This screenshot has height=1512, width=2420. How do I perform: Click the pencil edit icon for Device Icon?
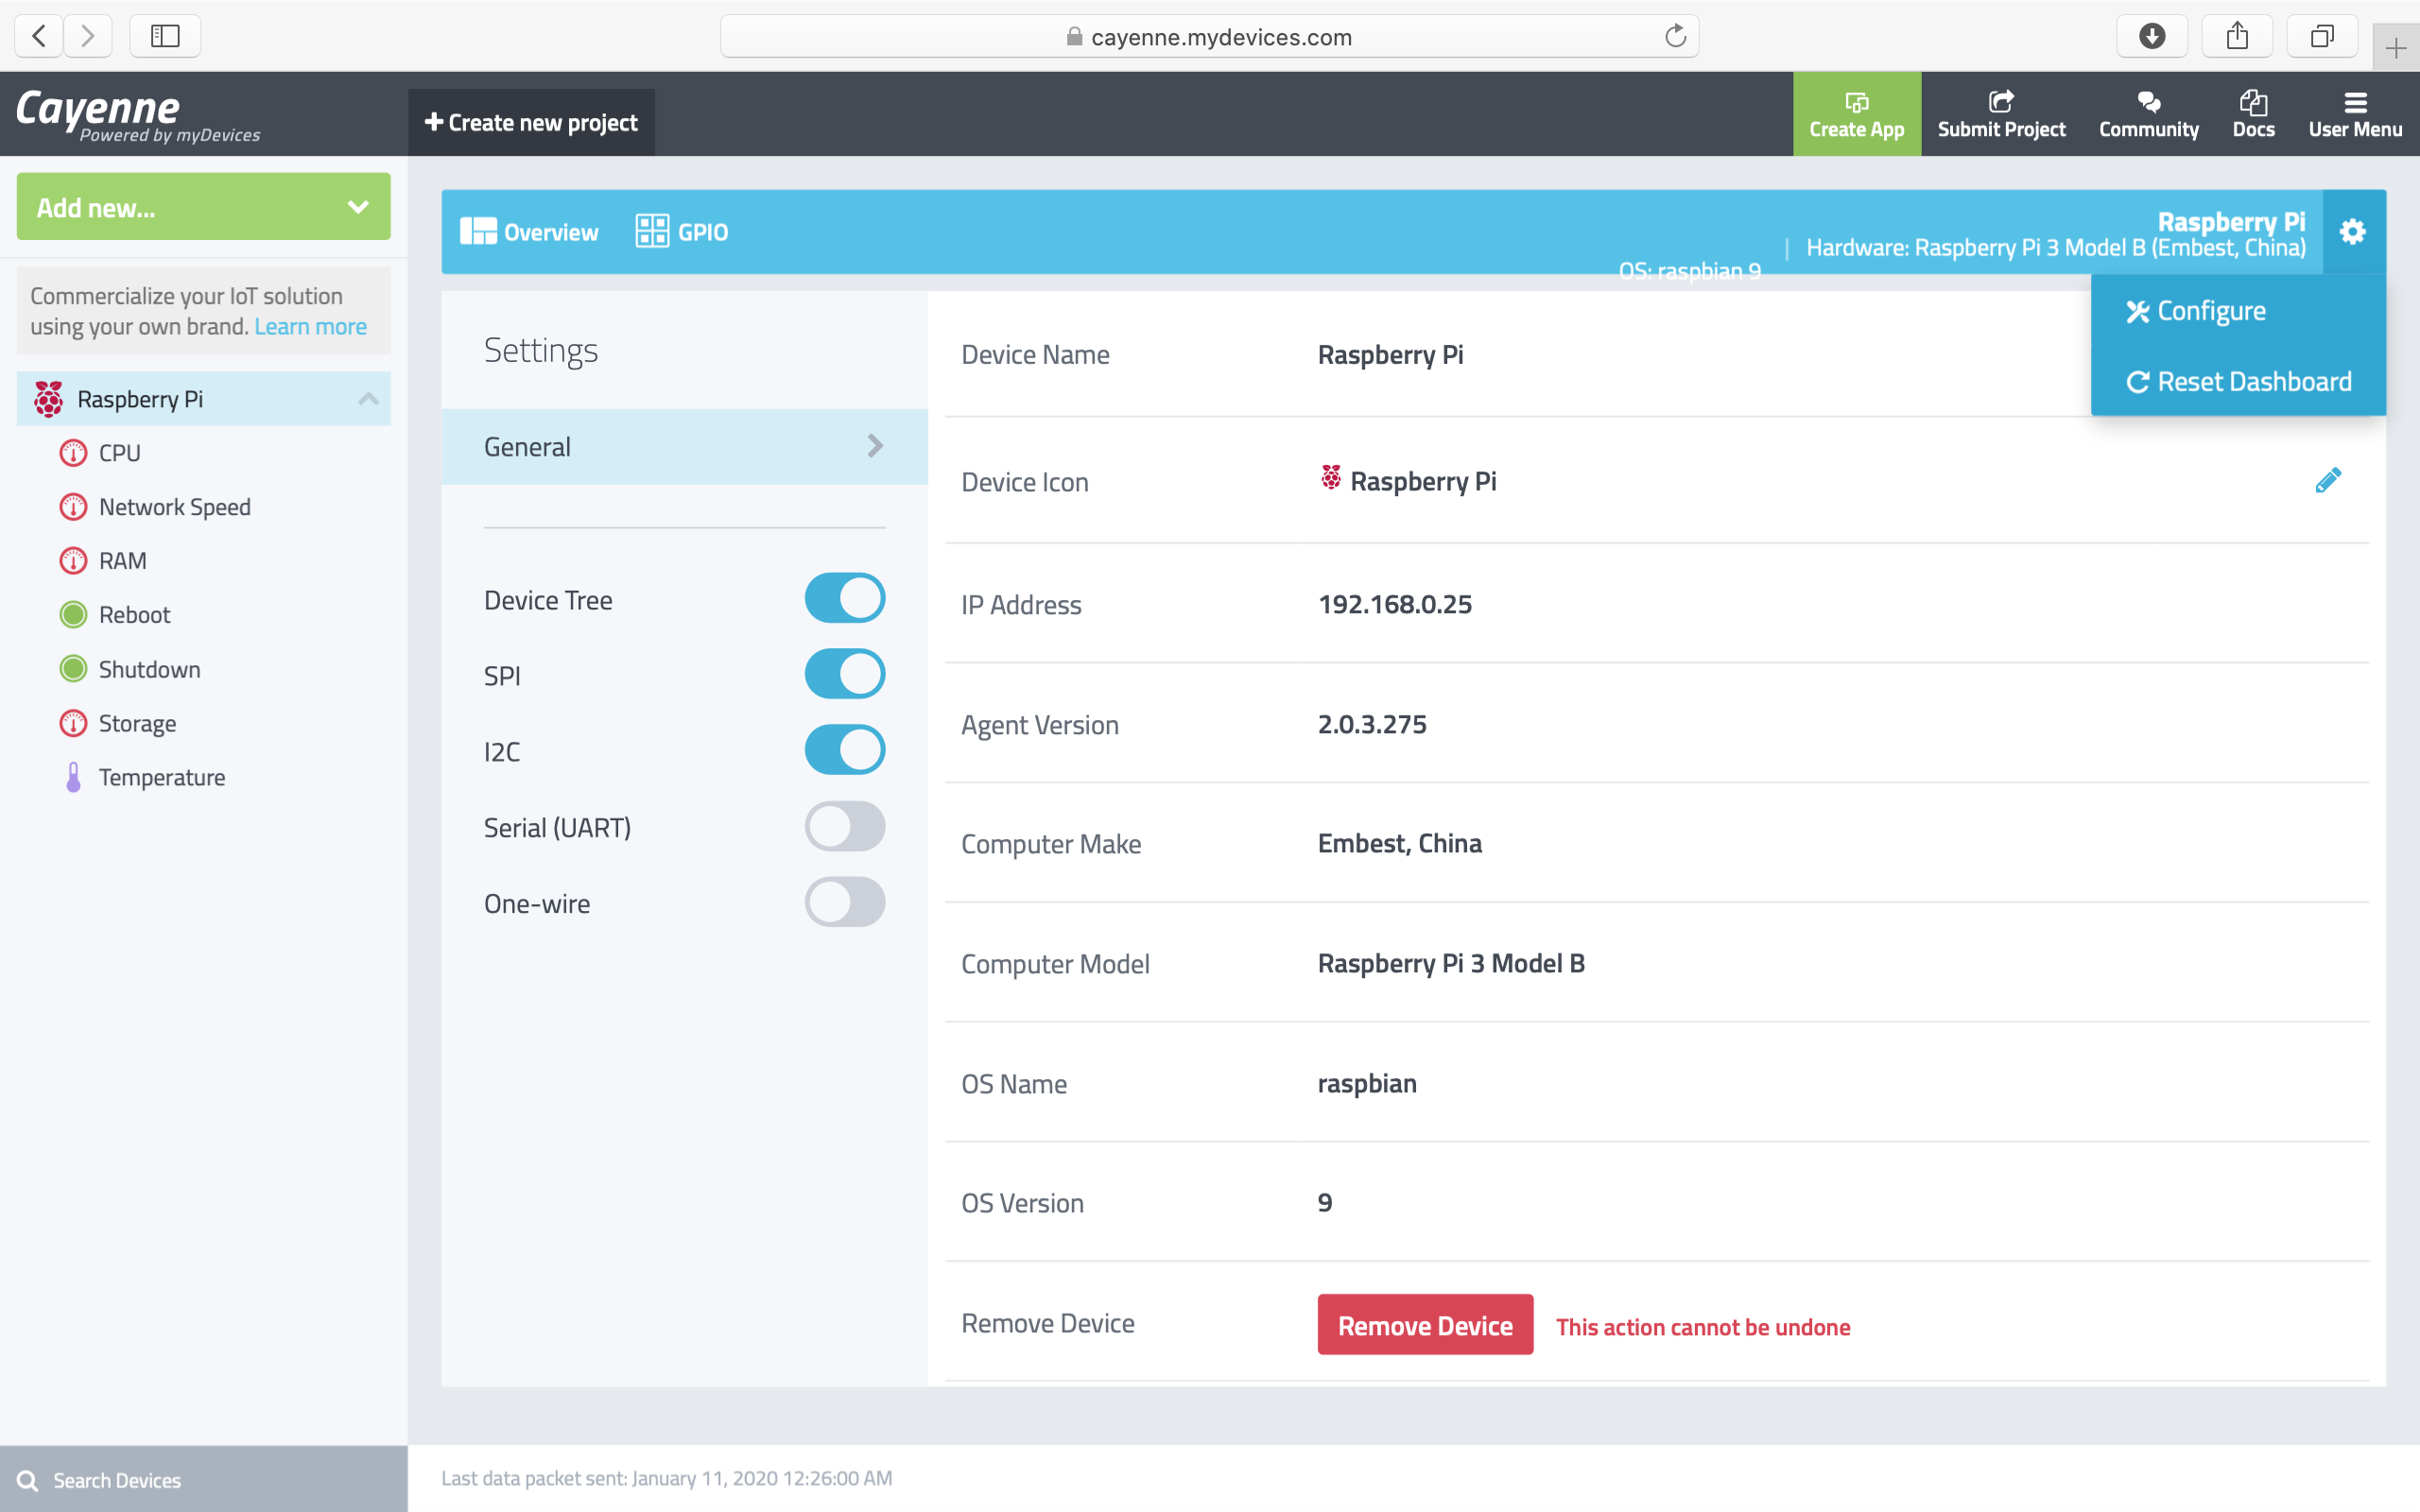(x=2327, y=481)
